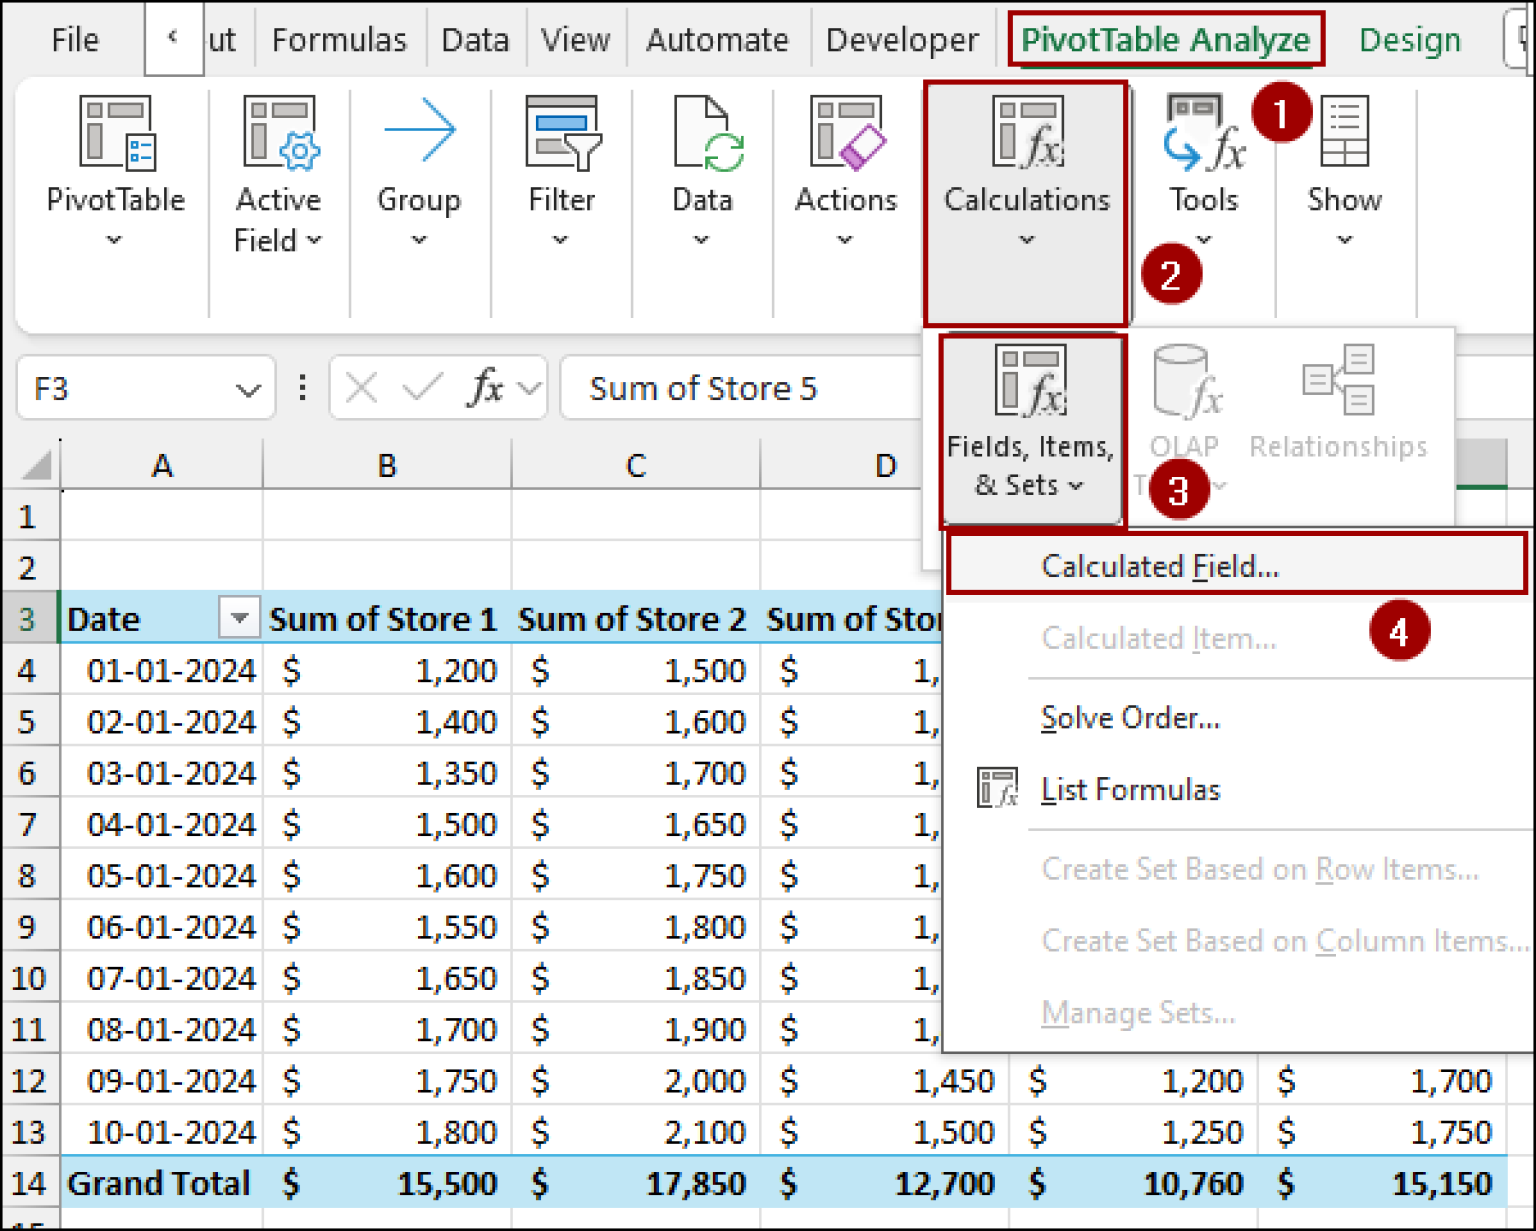The image size is (1536, 1231).
Task: Click the Show icon
Action: click(x=1343, y=135)
